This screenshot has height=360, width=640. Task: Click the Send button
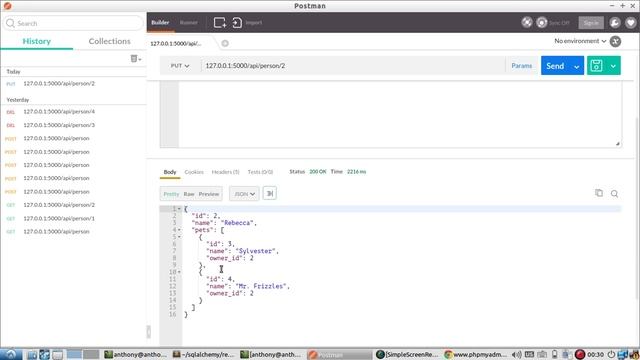[555, 66]
